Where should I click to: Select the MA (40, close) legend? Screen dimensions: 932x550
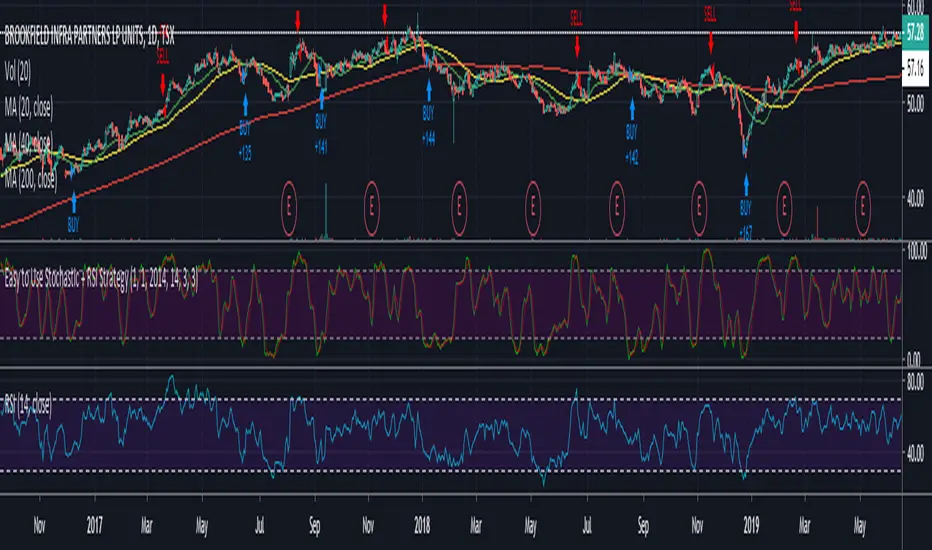click(x=29, y=143)
